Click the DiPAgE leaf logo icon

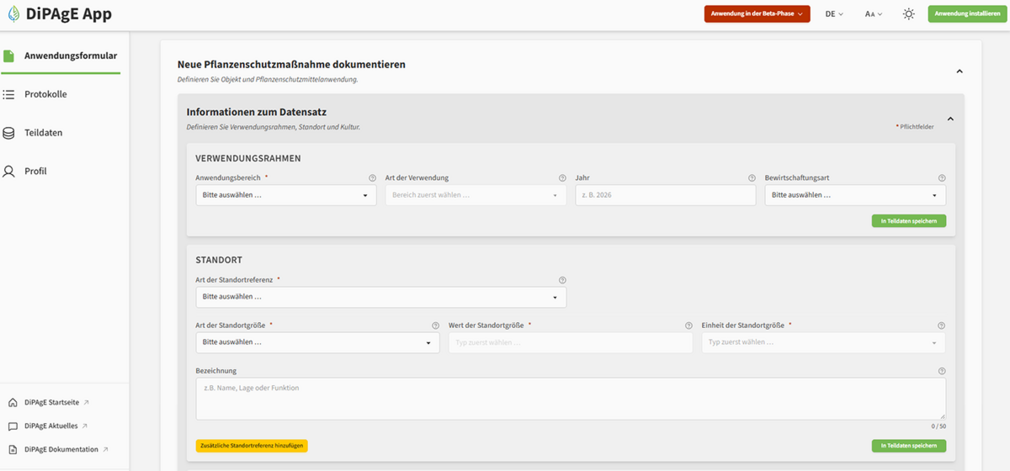point(13,14)
